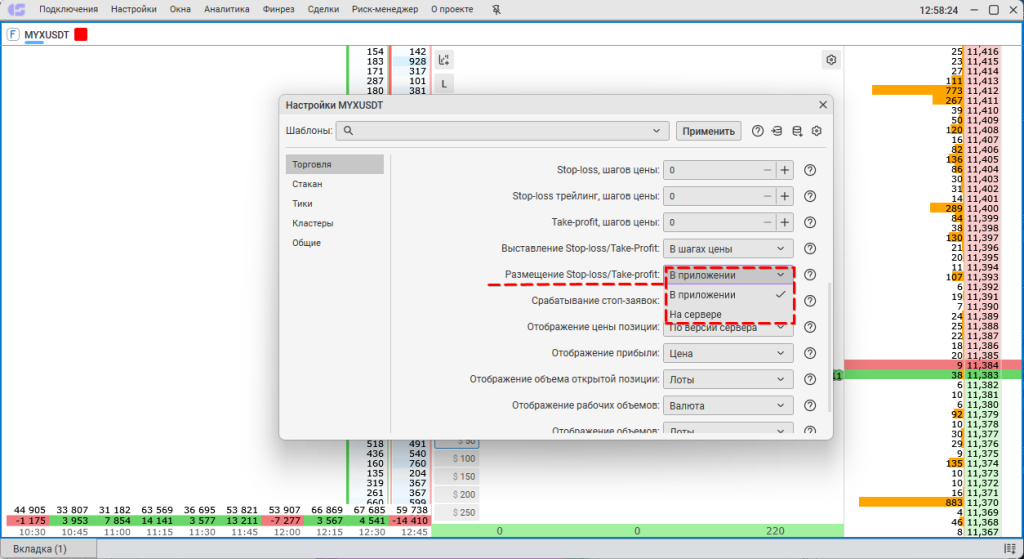Image resolution: width=1024 pixels, height=559 pixels.
Task: Click the L button in the chart toolbar
Action: 444,84
